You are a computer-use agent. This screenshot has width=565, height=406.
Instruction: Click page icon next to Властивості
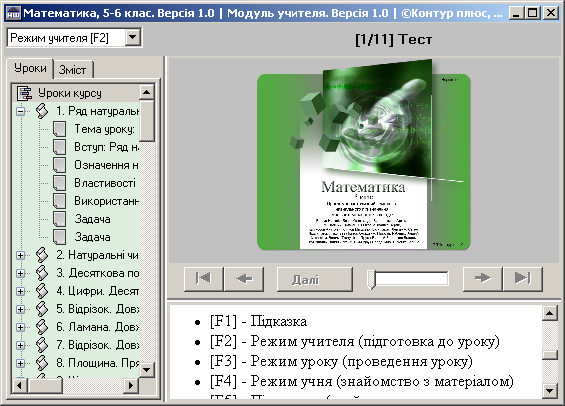tap(59, 183)
